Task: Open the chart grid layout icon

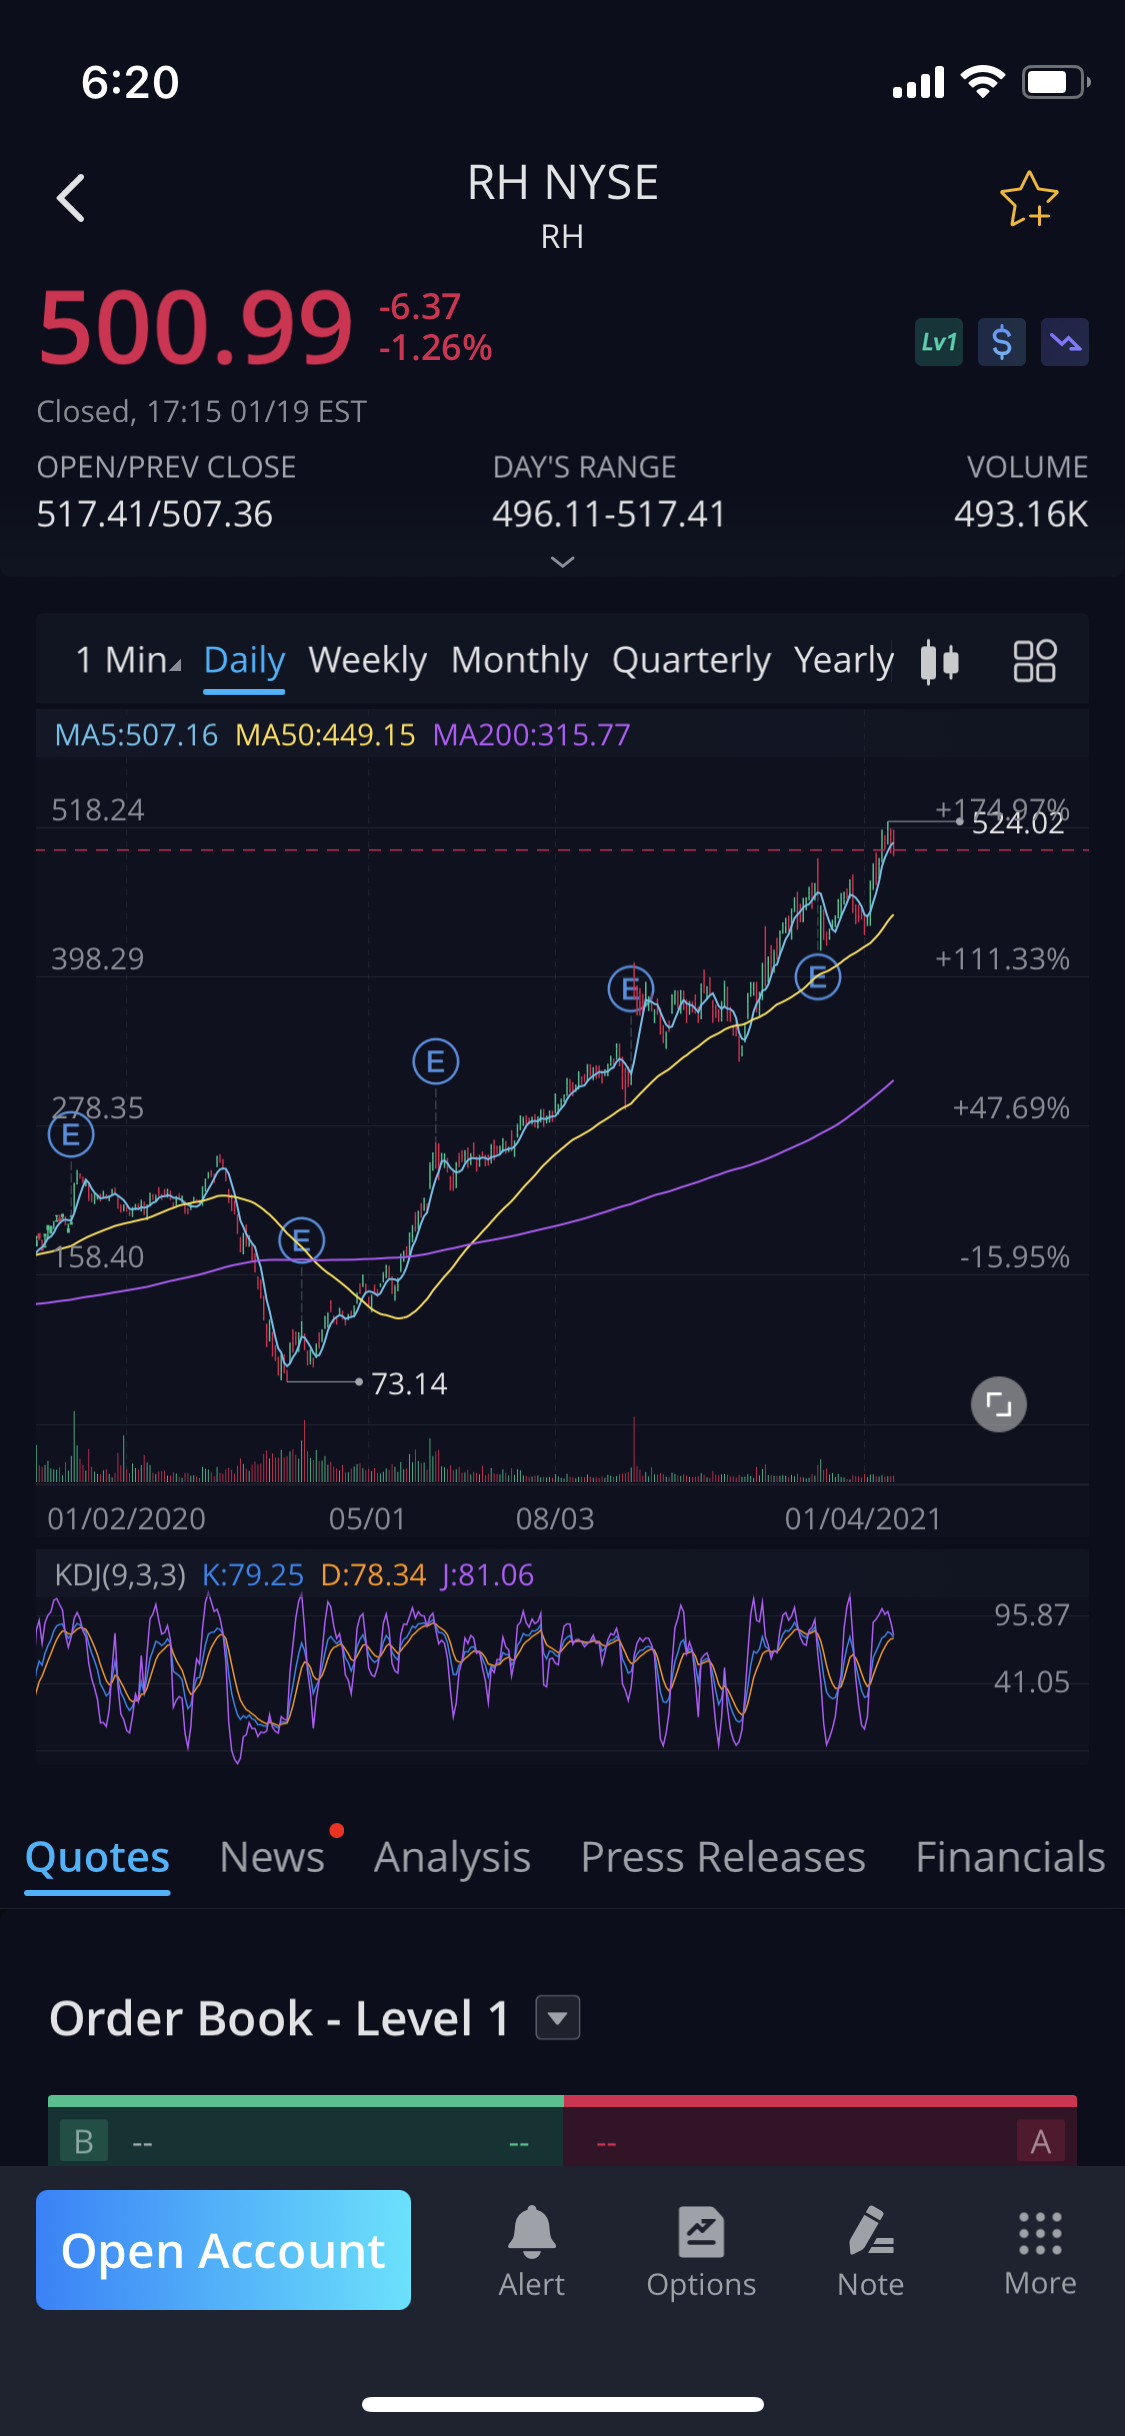Action: [1034, 661]
